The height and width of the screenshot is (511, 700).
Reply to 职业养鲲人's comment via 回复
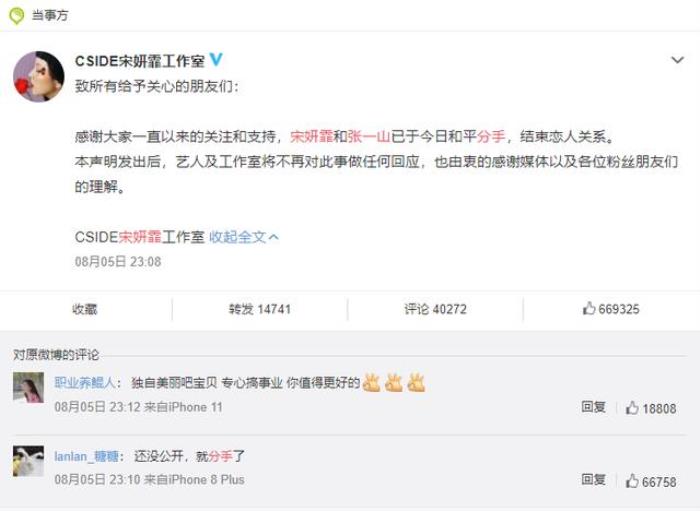pyautogui.click(x=594, y=408)
